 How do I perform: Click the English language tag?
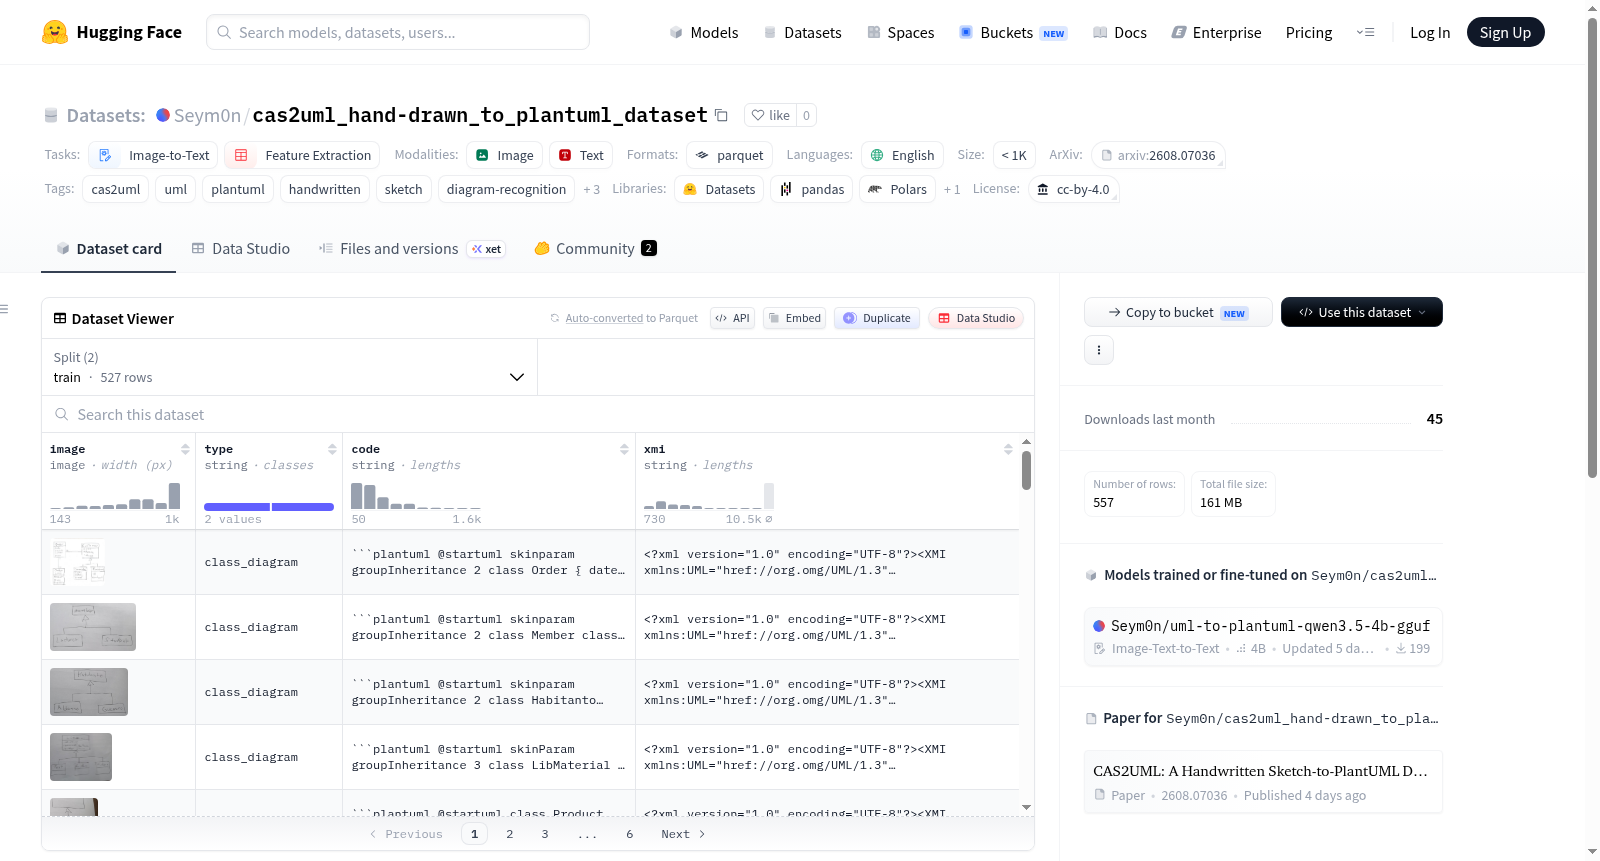[902, 155]
